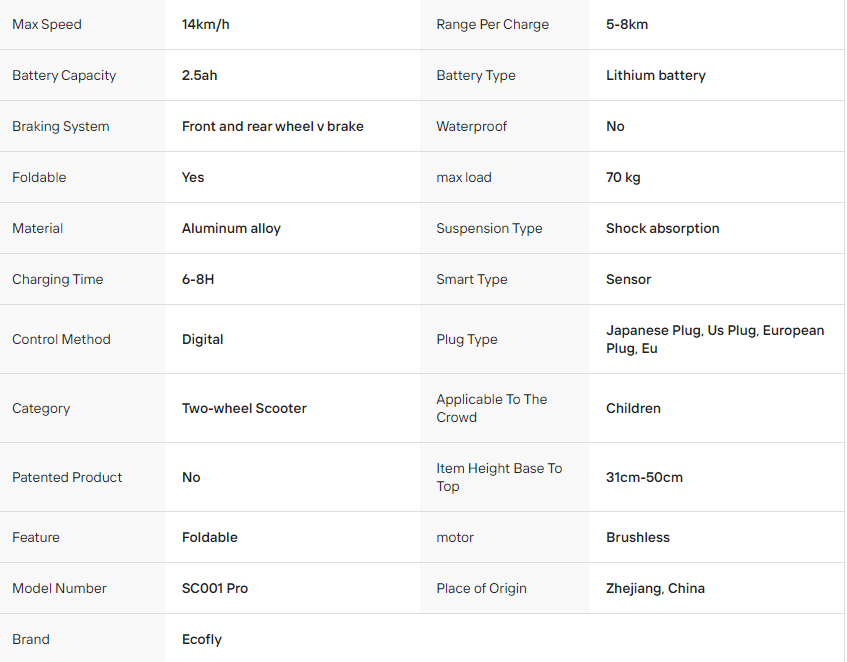Select the 70 kg max load value
The image size is (847, 662).
pyautogui.click(x=623, y=177)
